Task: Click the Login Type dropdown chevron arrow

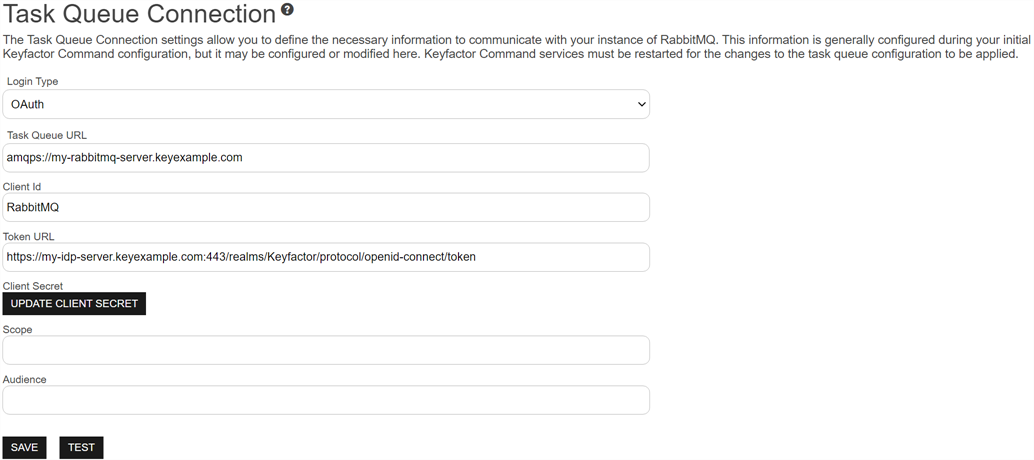Action: [641, 104]
